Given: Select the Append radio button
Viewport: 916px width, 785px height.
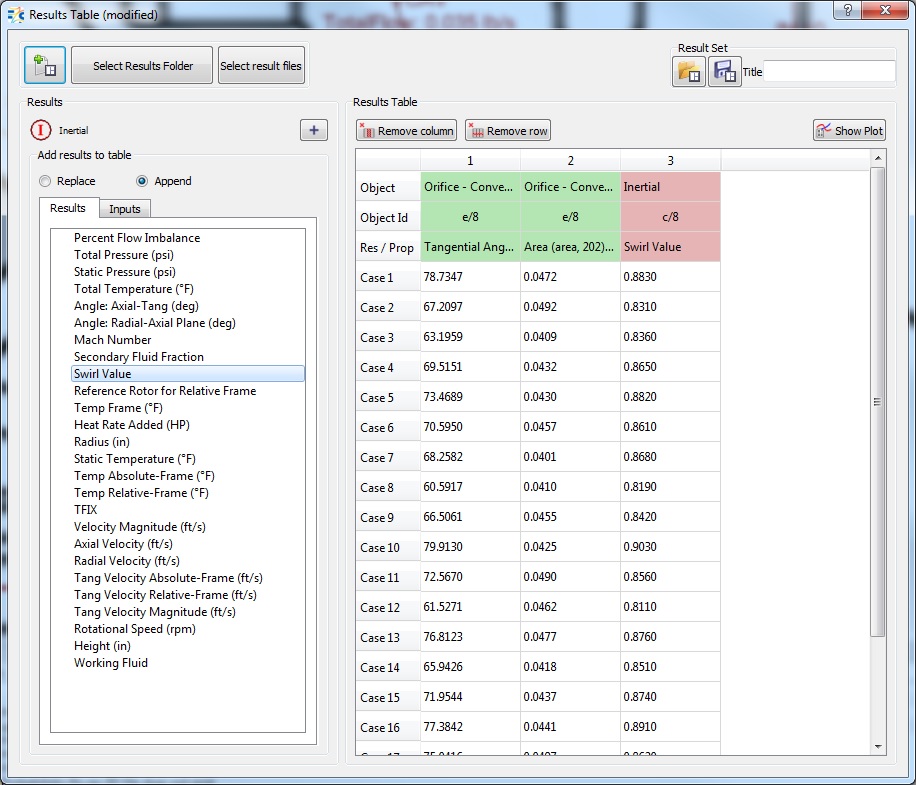Looking at the screenshot, I should point(142,181).
